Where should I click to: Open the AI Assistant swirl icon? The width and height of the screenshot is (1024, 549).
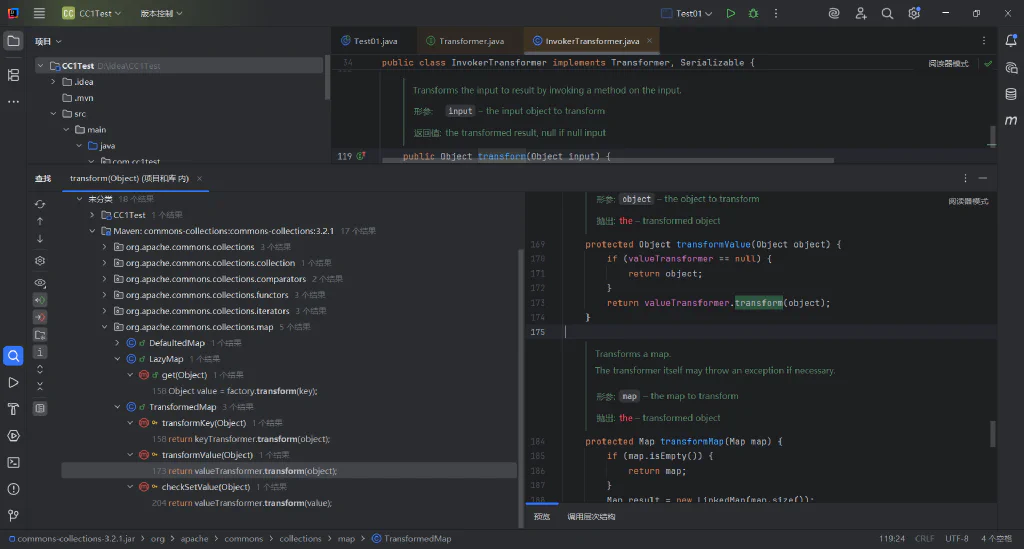tap(834, 13)
